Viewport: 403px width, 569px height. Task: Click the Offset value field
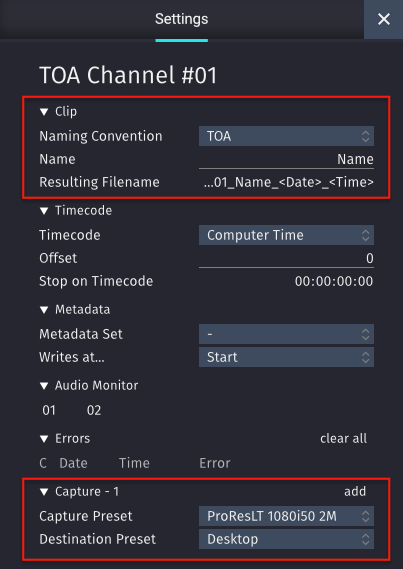click(x=286, y=258)
